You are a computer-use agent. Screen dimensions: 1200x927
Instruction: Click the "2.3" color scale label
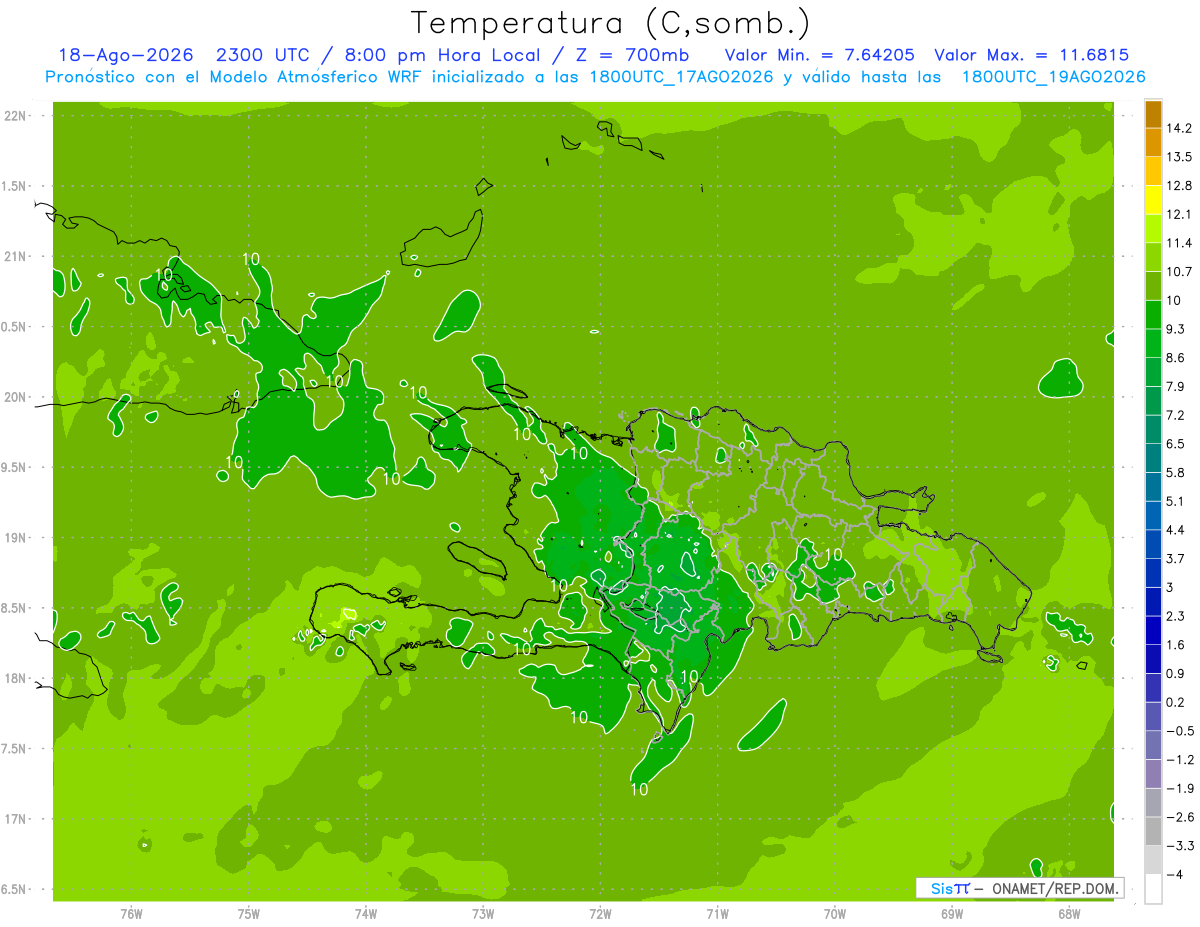coord(1176,615)
